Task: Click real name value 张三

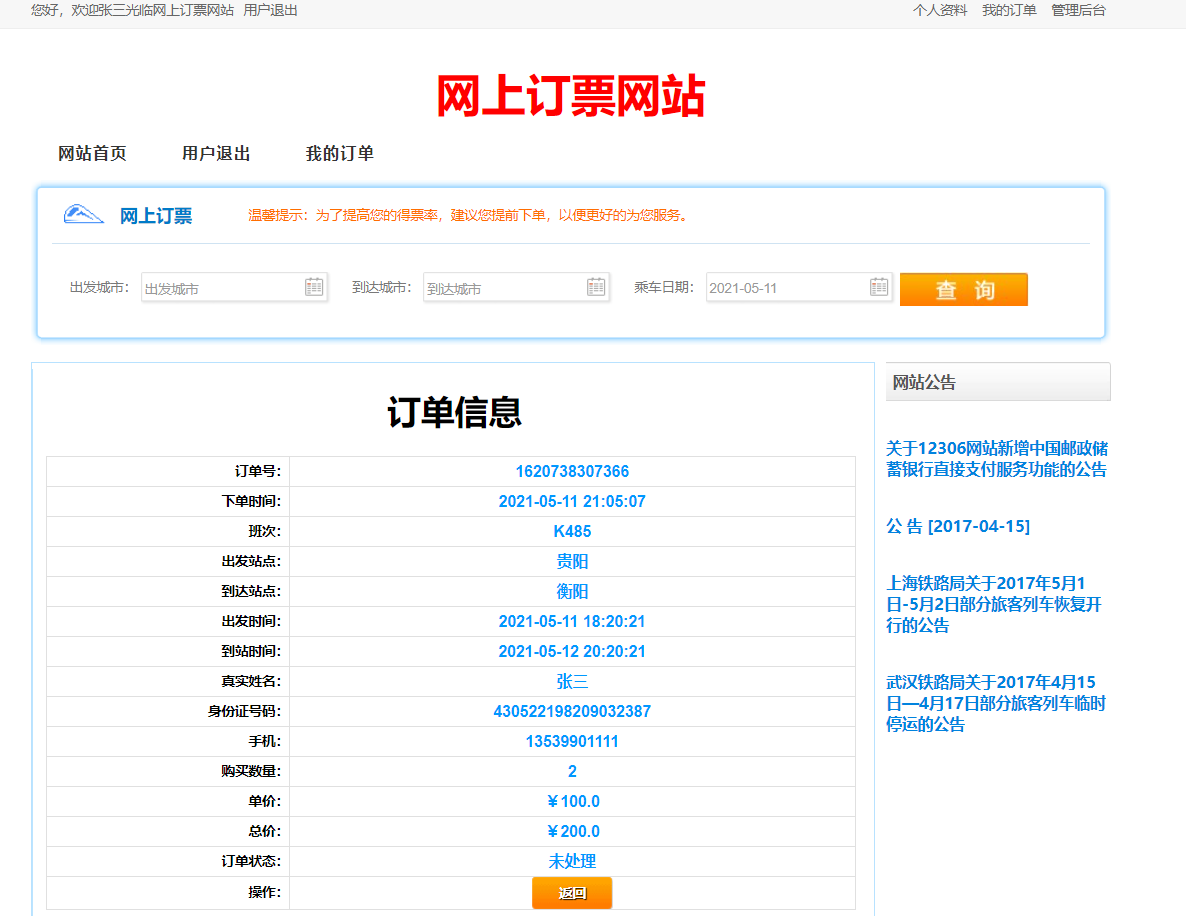Action: tap(572, 682)
